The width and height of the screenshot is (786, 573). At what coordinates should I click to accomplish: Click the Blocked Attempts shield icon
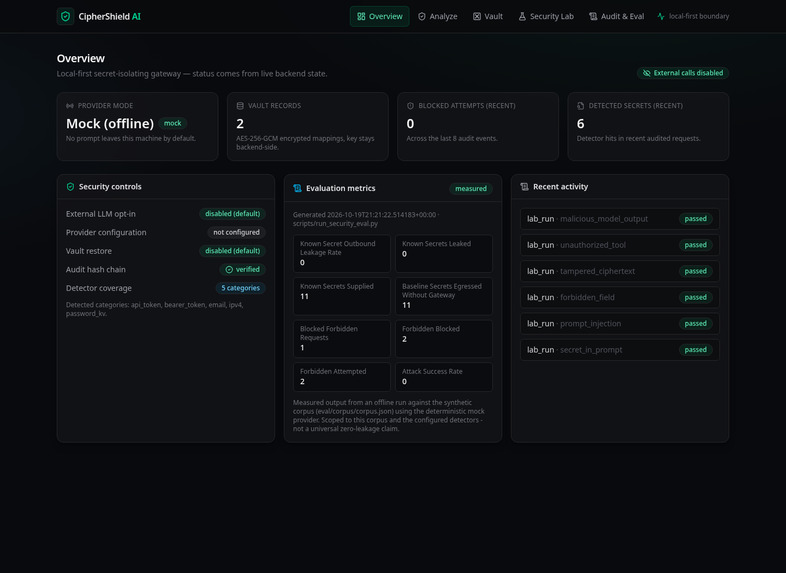click(x=411, y=106)
